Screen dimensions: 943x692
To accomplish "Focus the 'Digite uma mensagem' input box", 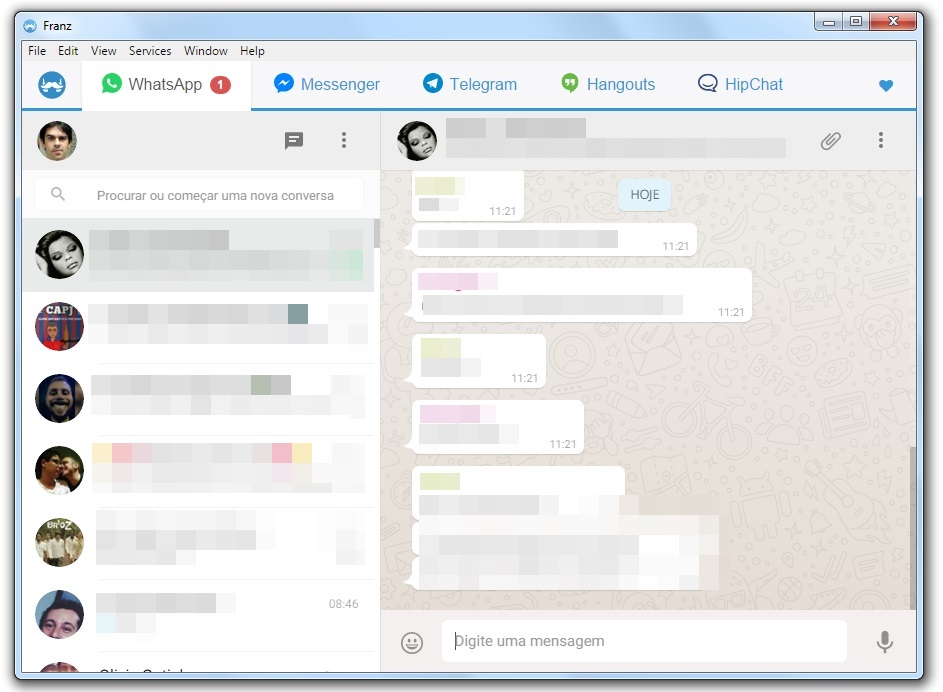I will tap(644, 641).
